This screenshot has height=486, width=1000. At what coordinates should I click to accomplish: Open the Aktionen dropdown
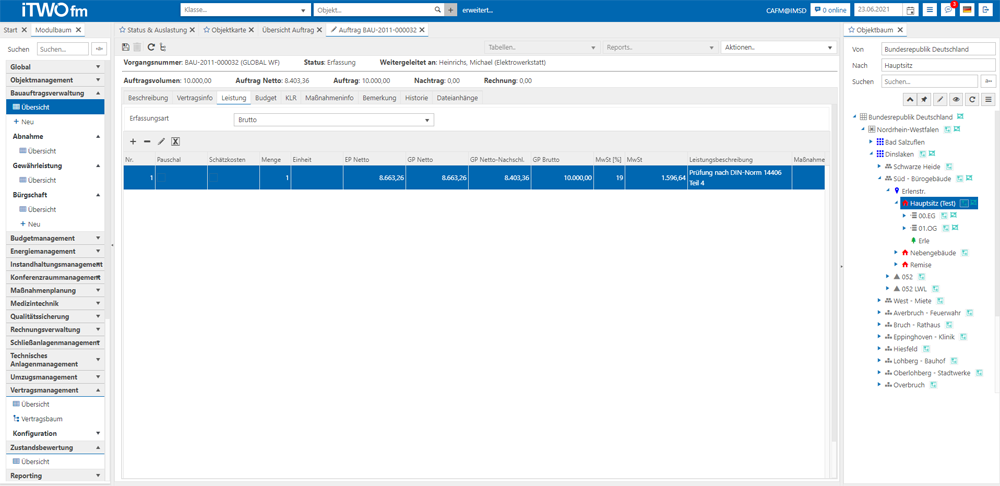point(778,48)
